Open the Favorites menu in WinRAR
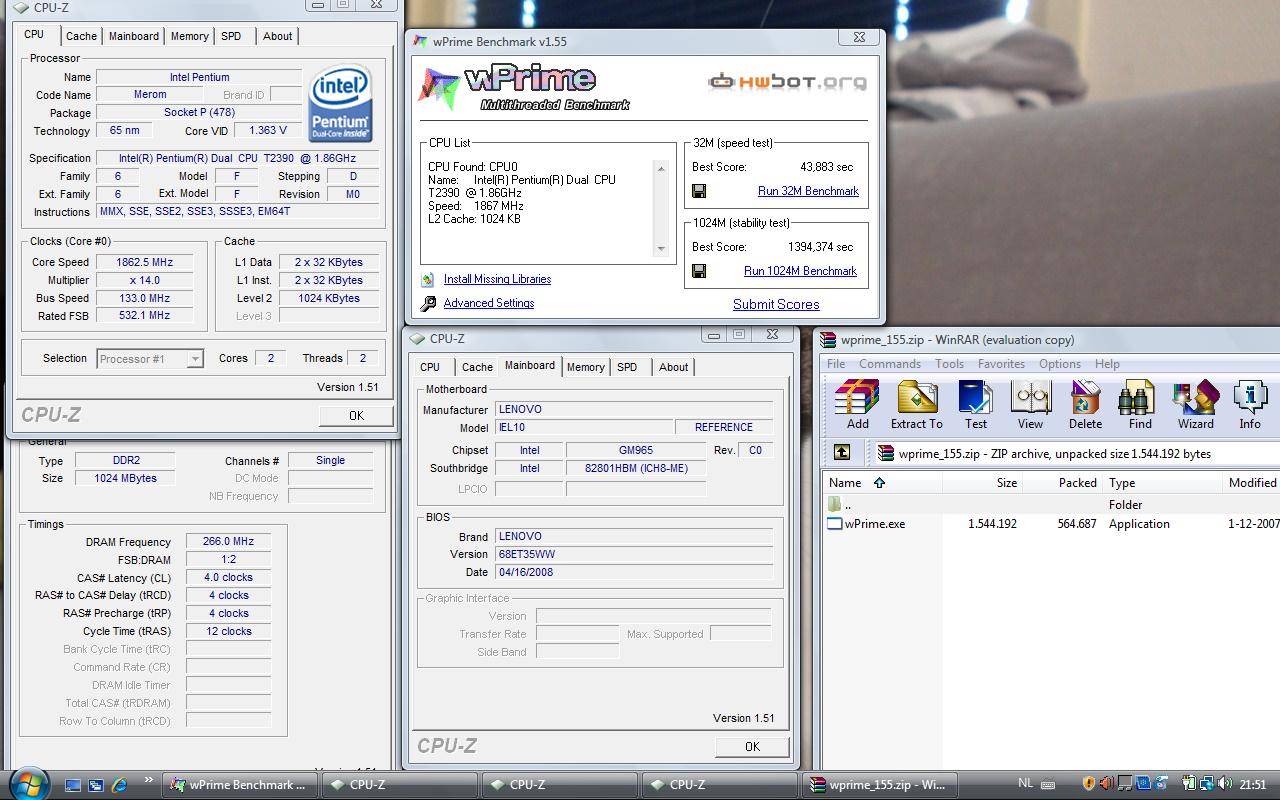 1001,364
